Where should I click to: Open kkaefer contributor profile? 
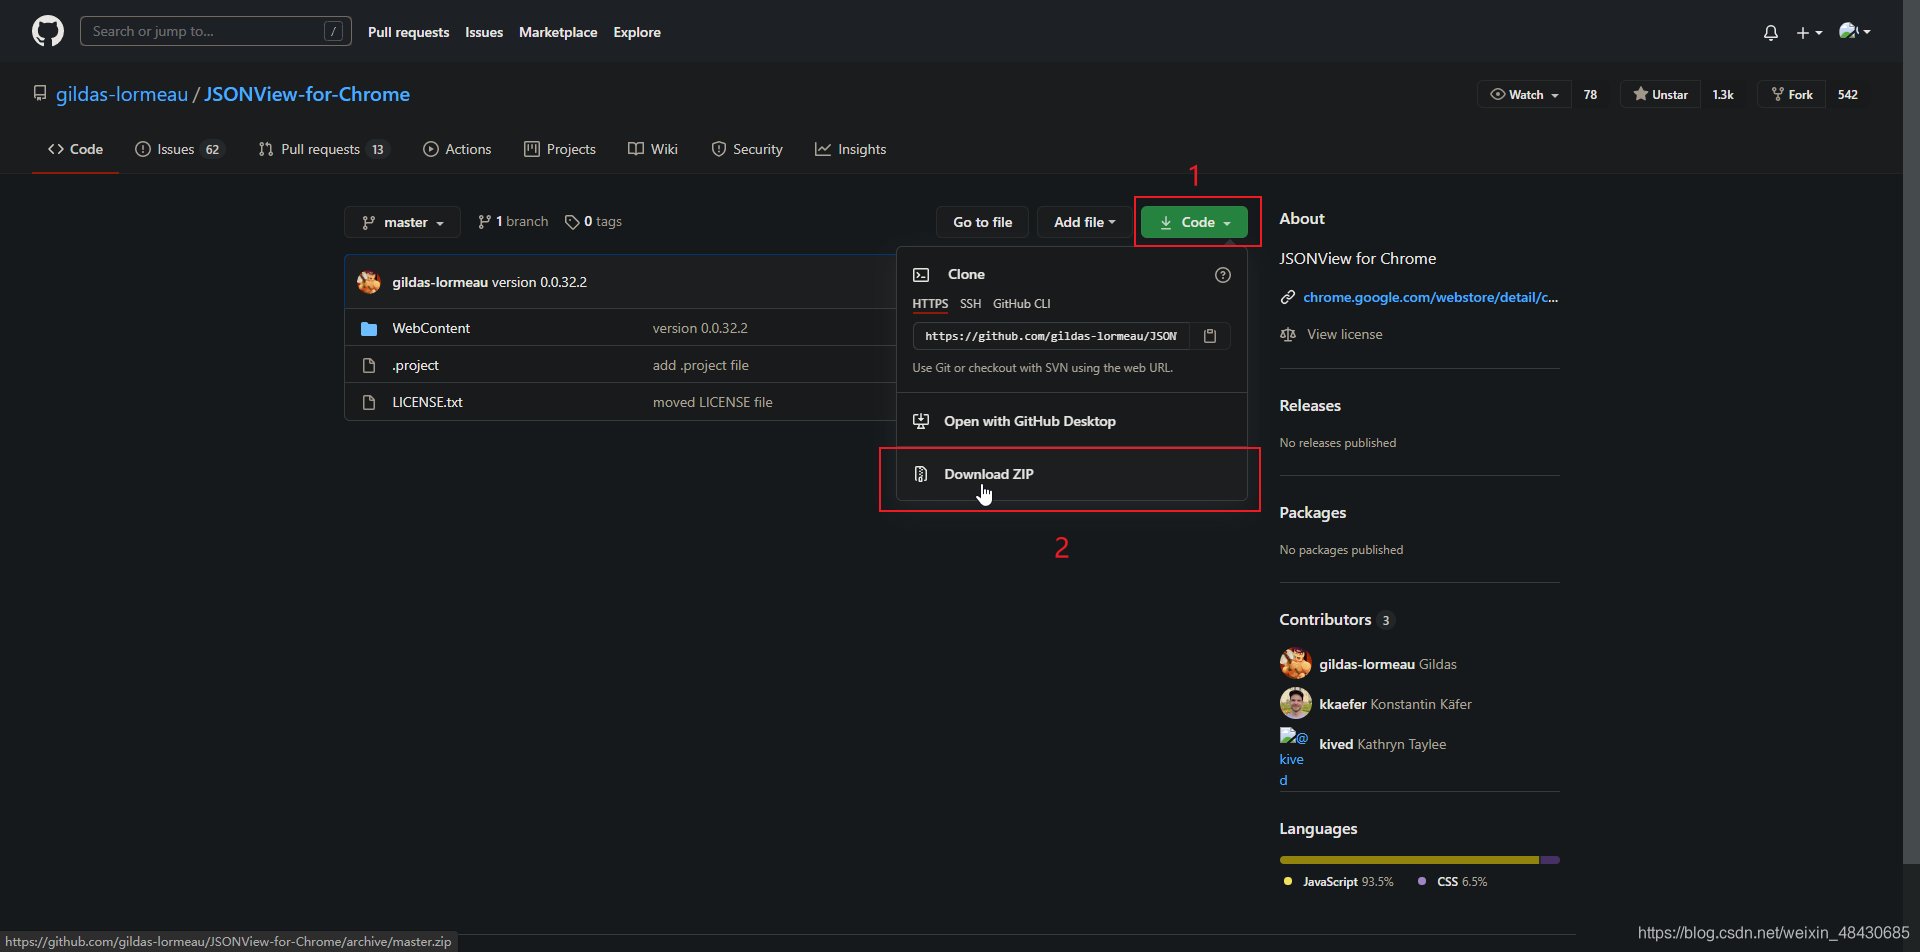[1343, 704]
